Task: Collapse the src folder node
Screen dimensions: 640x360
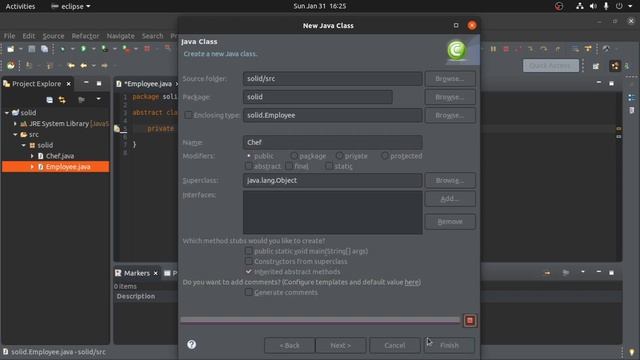Action: point(15,134)
